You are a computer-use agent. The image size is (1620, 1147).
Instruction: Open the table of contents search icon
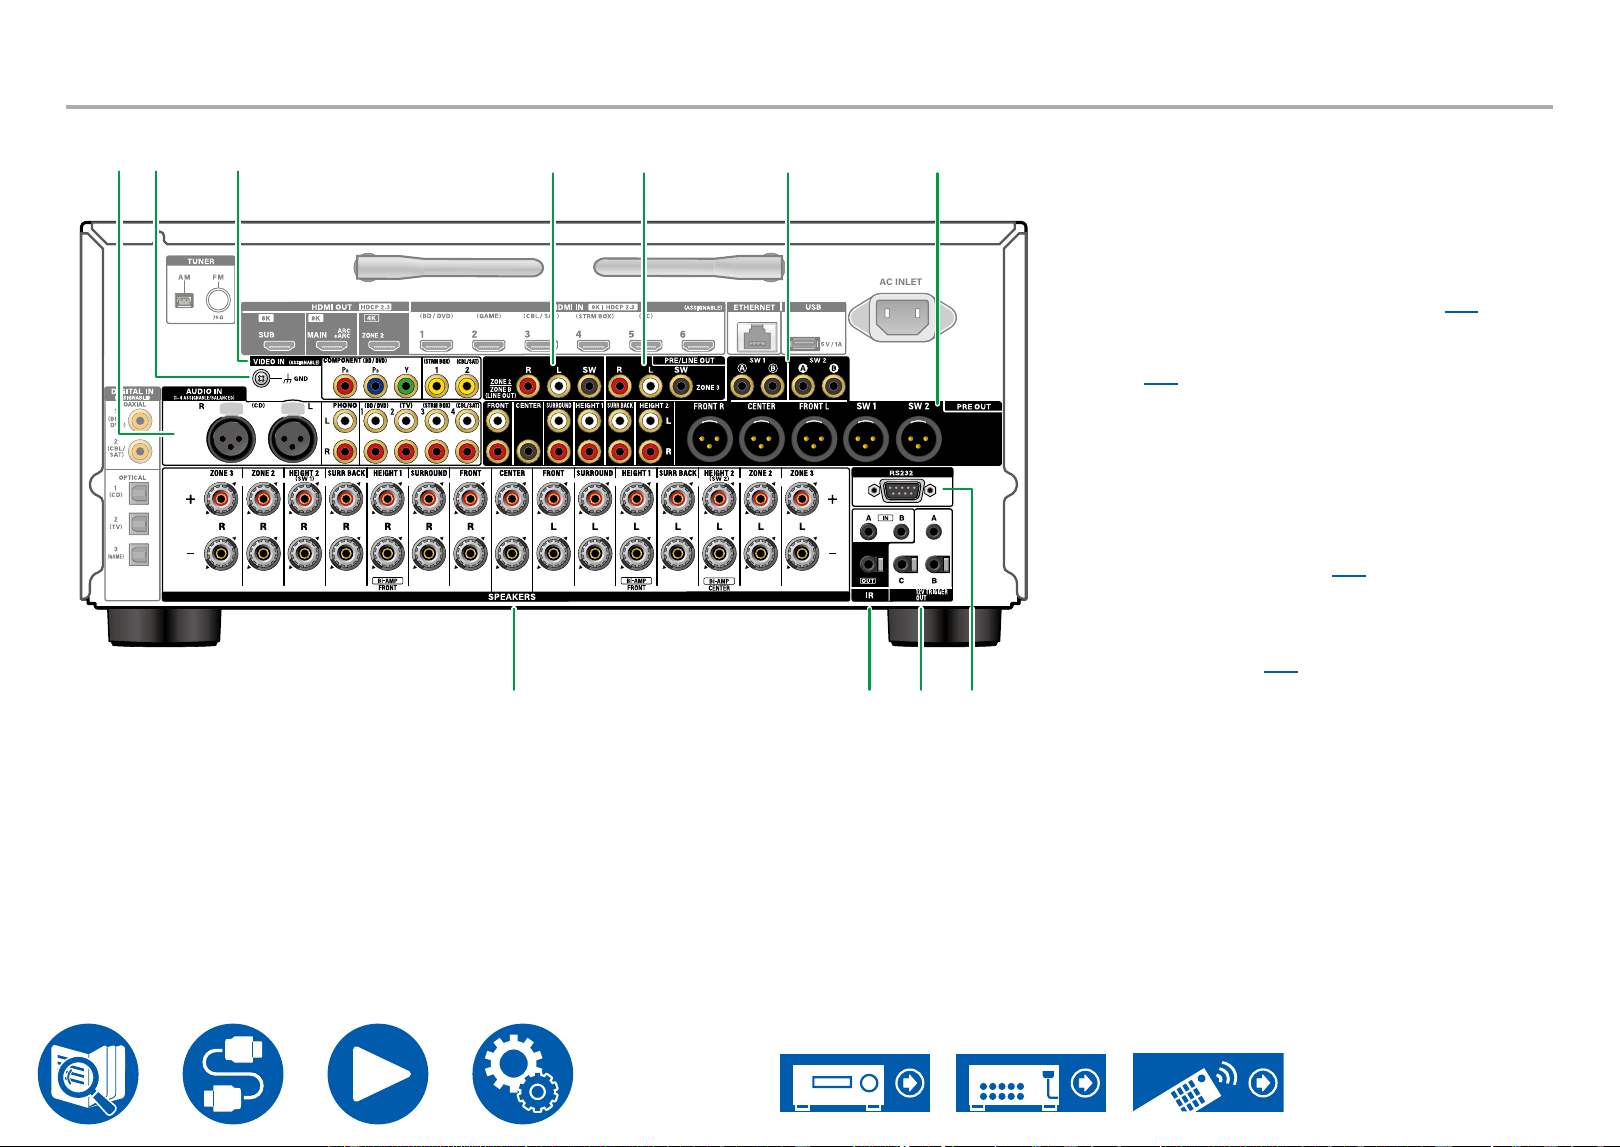pyautogui.click(x=88, y=1073)
